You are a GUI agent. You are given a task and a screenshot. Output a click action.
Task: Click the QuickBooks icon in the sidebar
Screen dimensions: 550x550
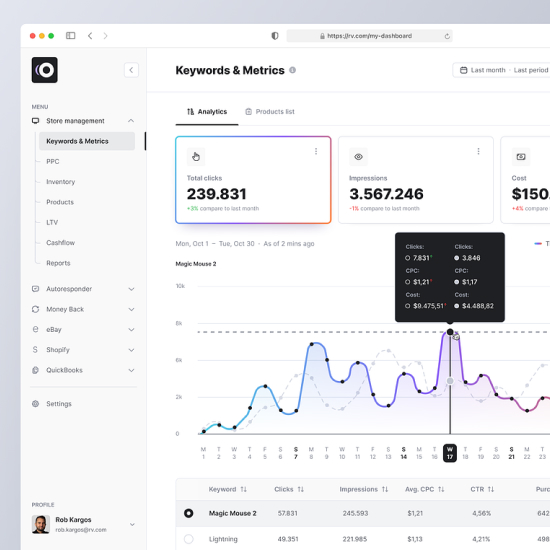pos(35,370)
